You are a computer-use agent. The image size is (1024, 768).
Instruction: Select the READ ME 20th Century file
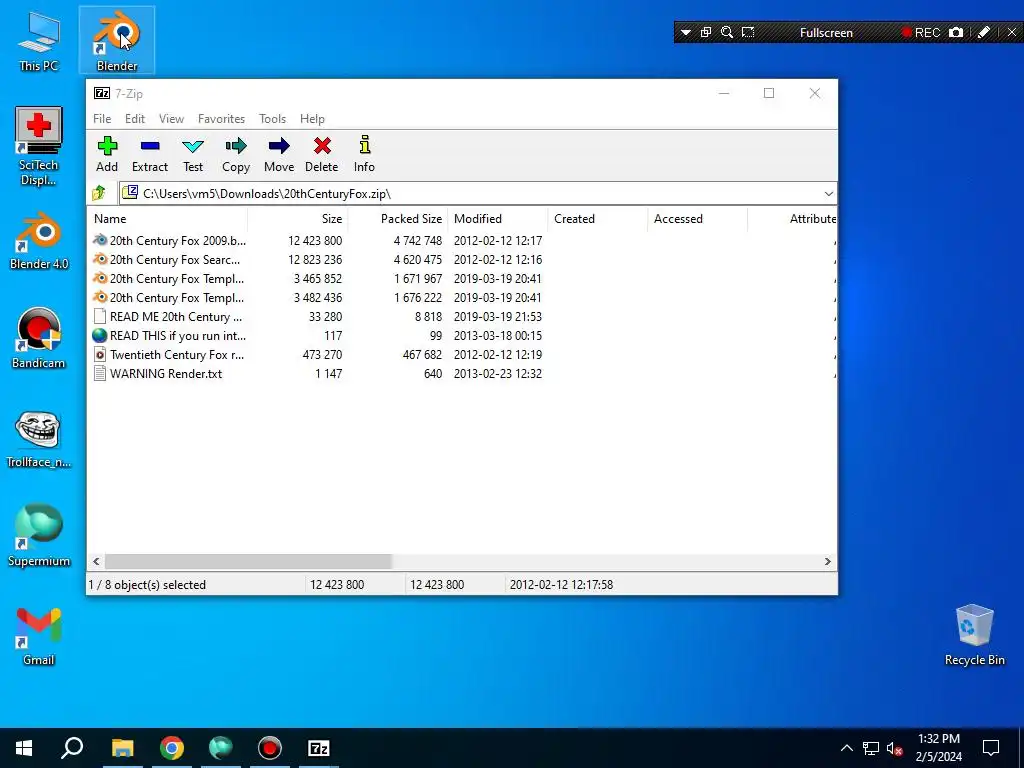tap(170, 316)
